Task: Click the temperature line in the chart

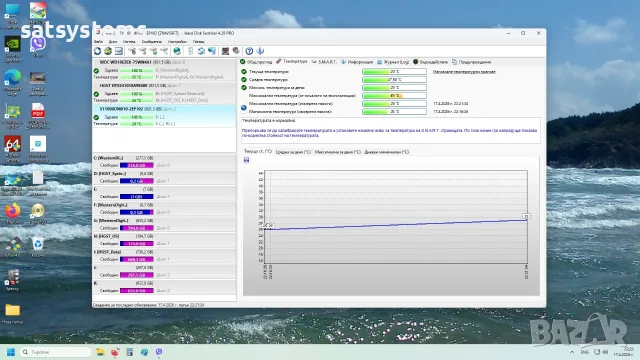Action: 396,224
